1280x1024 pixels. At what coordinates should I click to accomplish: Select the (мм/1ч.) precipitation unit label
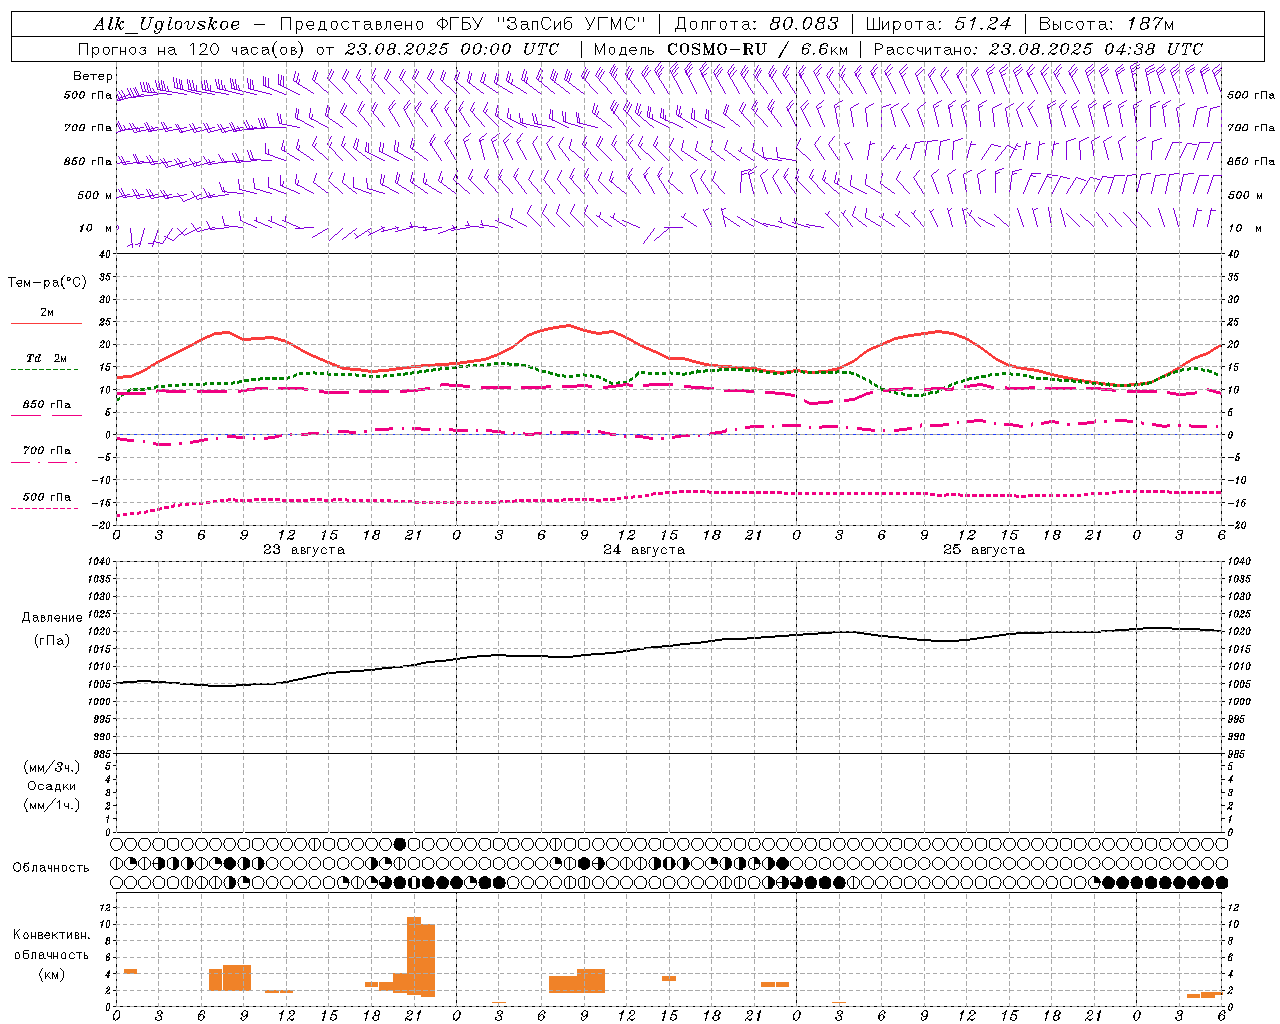coord(52,805)
